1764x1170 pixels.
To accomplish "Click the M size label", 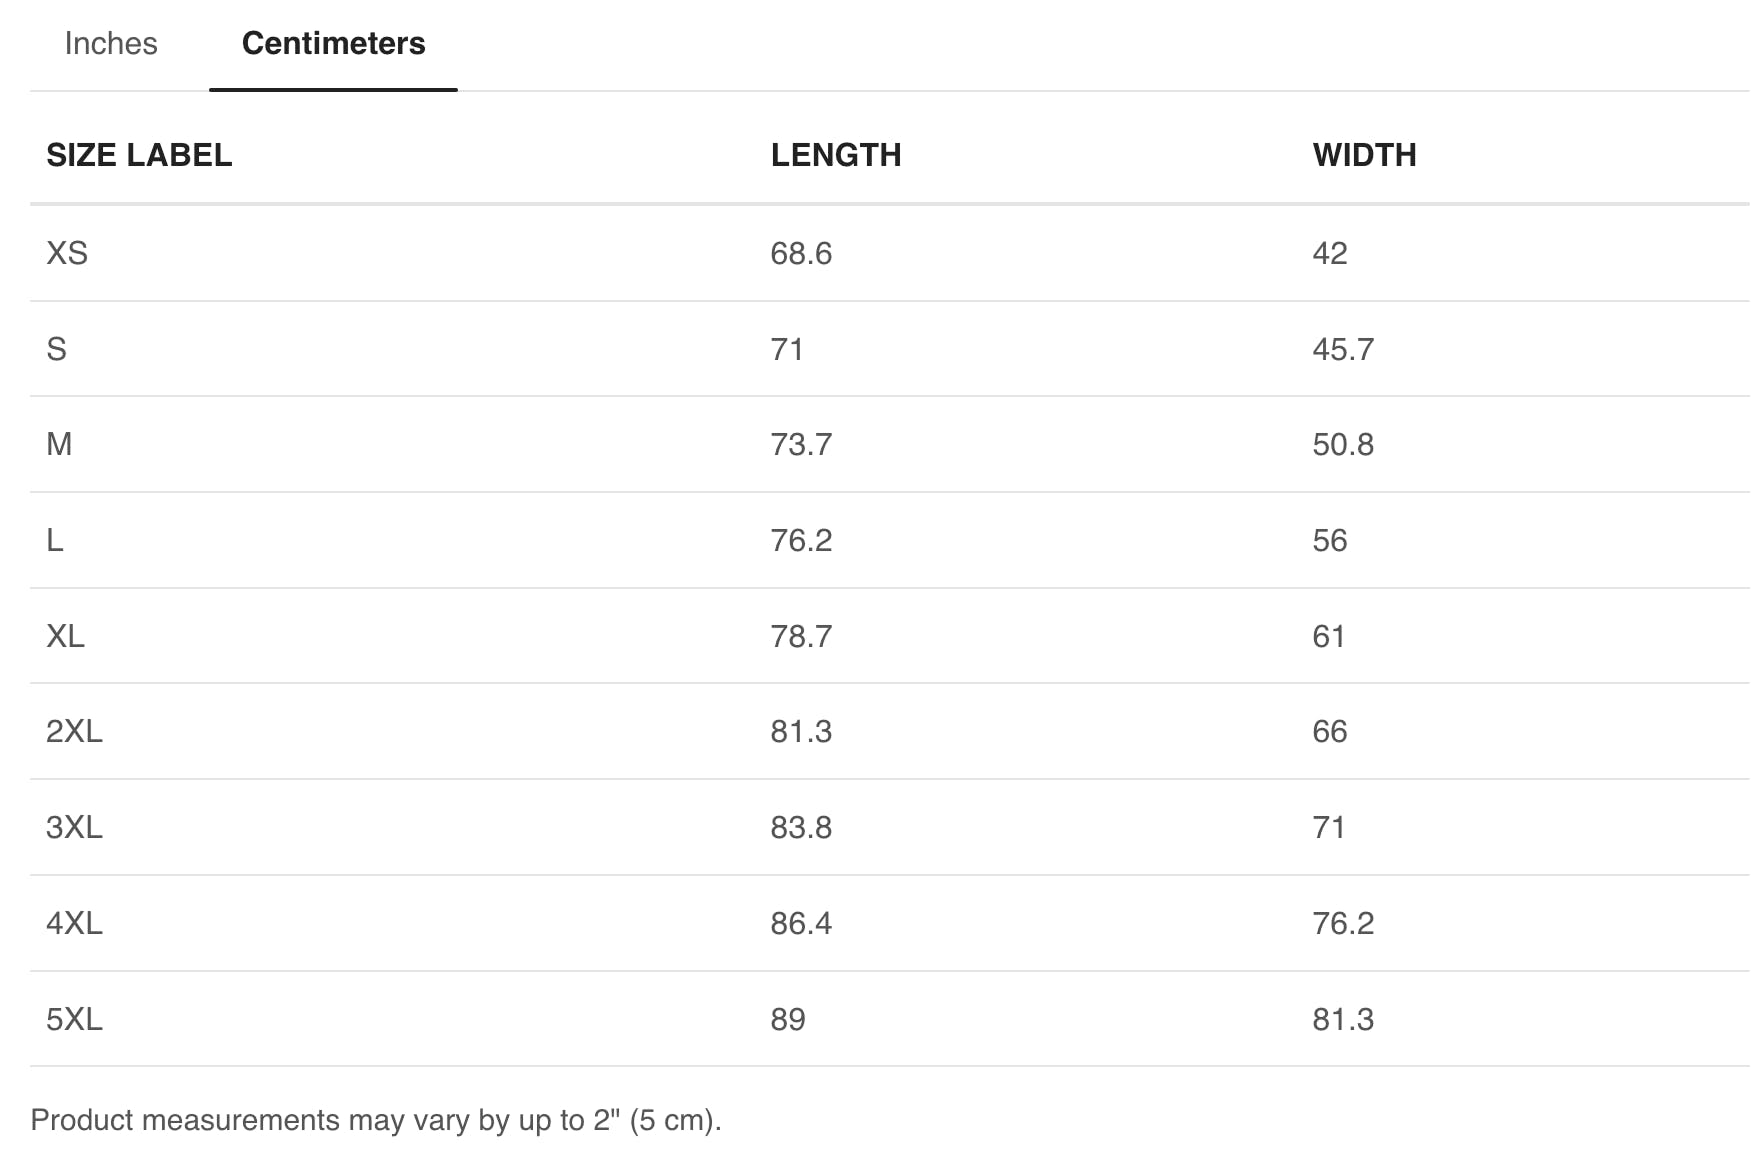I will pyautogui.click(x=59, y=444).
